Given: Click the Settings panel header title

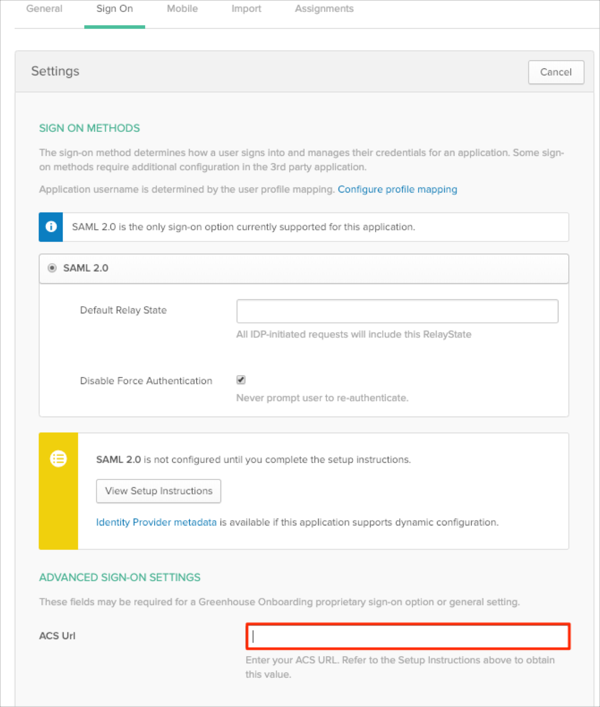Looking at the screenshot, I should pyautogui.click(x=55, y=72).
